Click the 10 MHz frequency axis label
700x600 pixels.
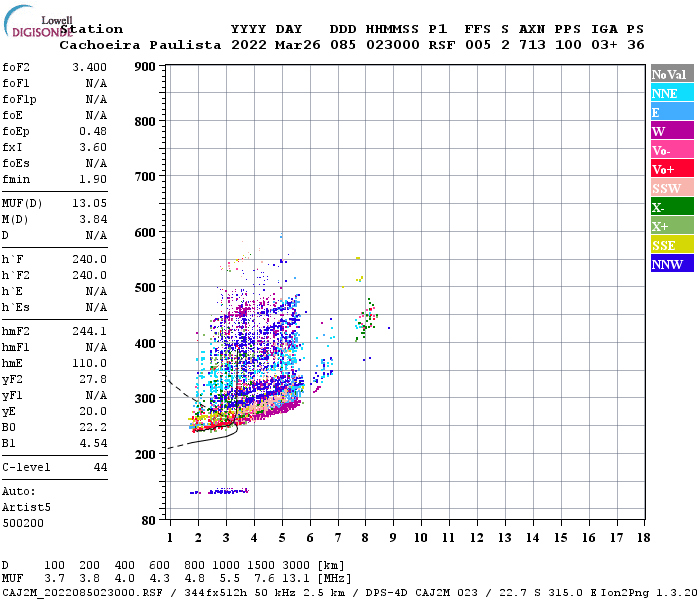pos(421,538)
